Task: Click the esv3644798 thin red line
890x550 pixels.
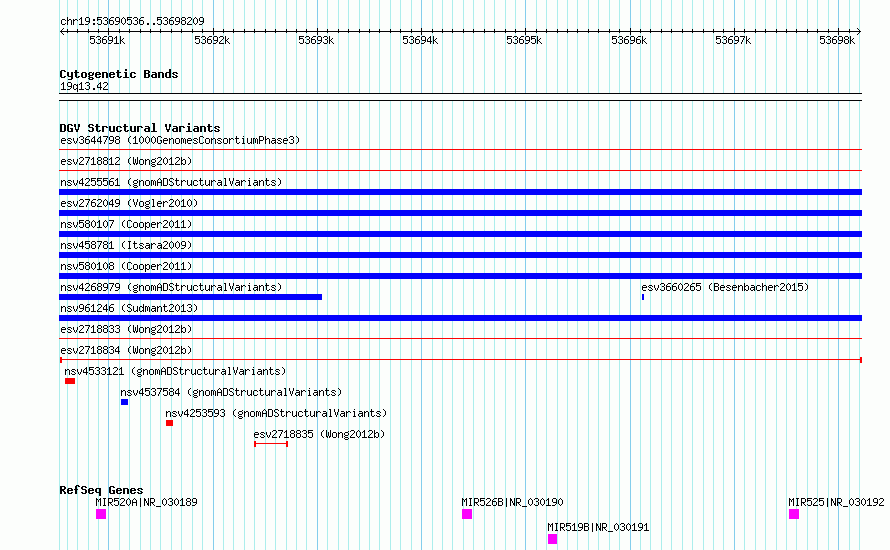Action: pos(460,150)
